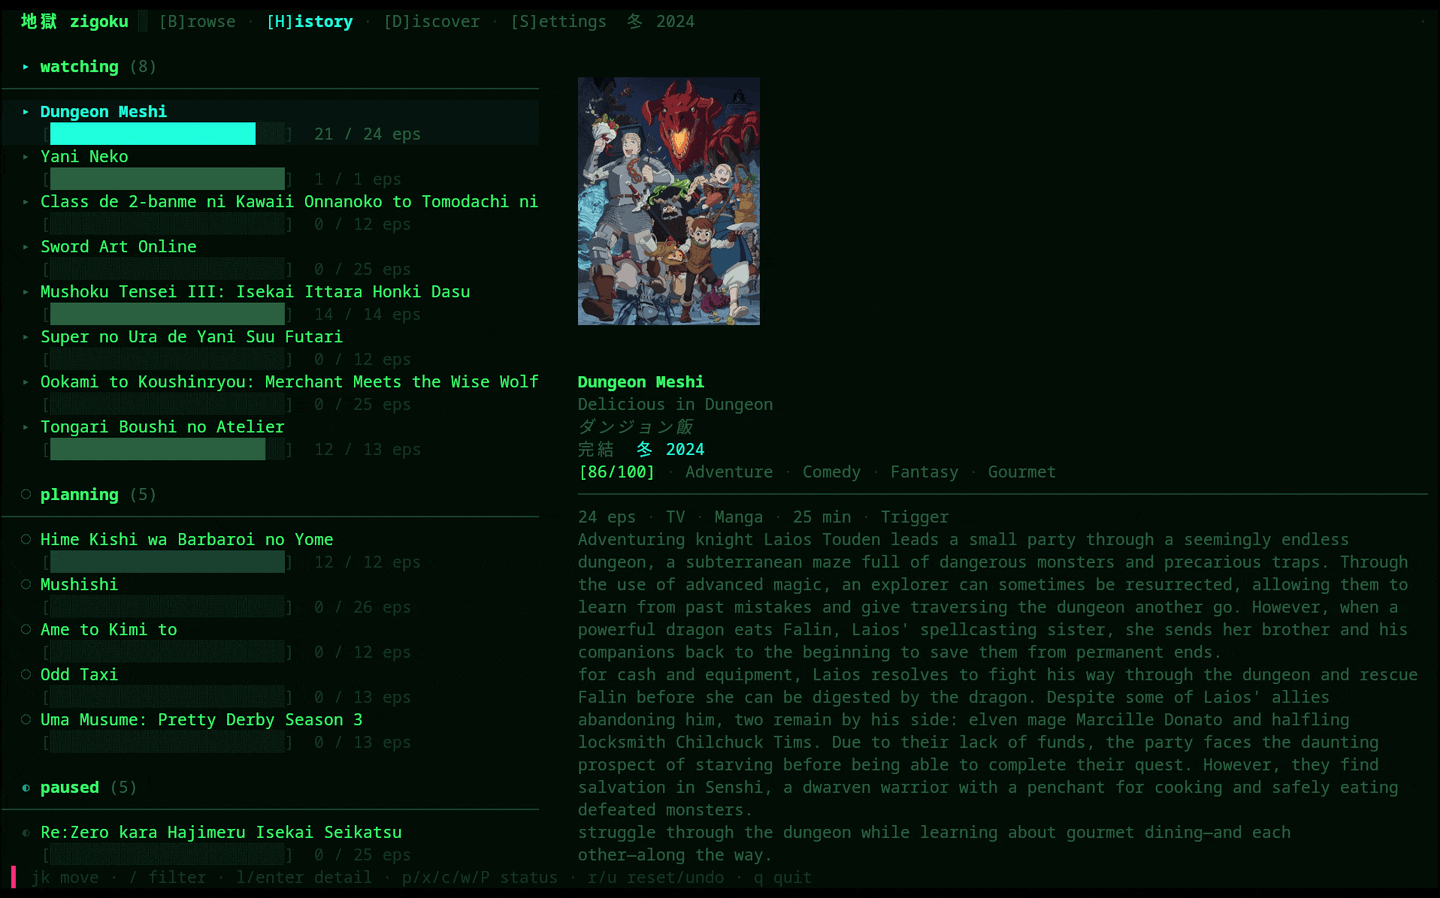Collapse the watching section

click(x=26, y=67)
